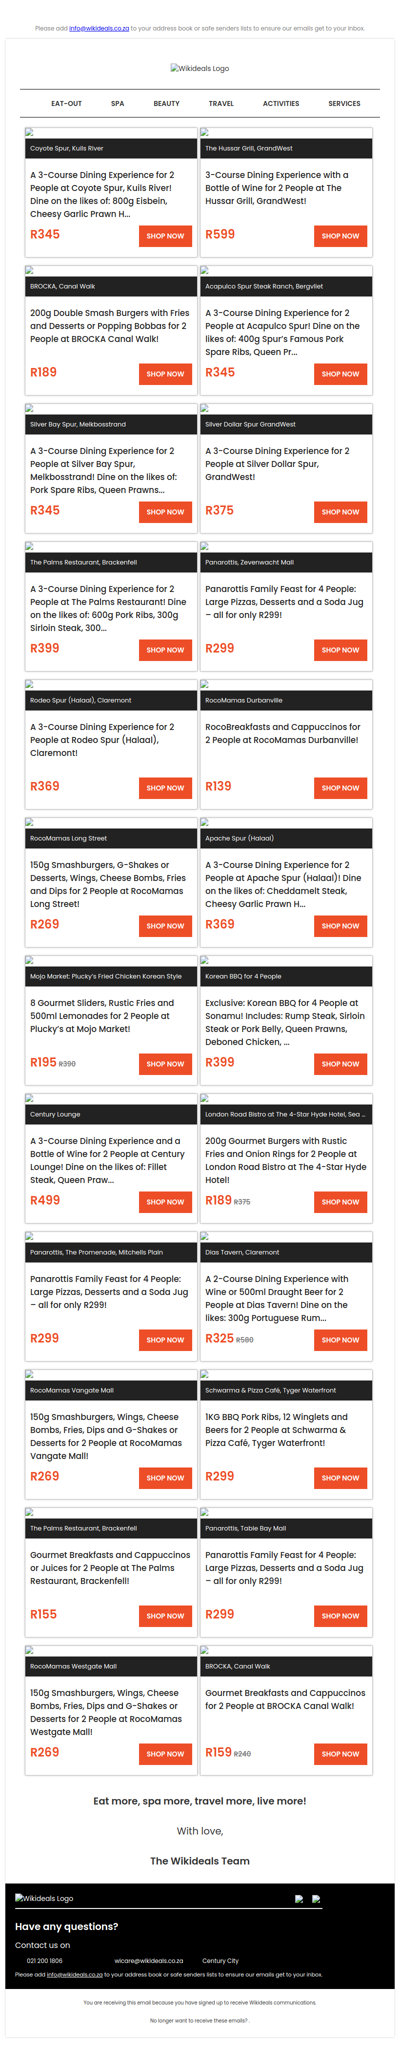Click the Wikideals logo at the top
Image resolution: width=400 pixels, height=2052 pixels.
[x=200, y=69]
